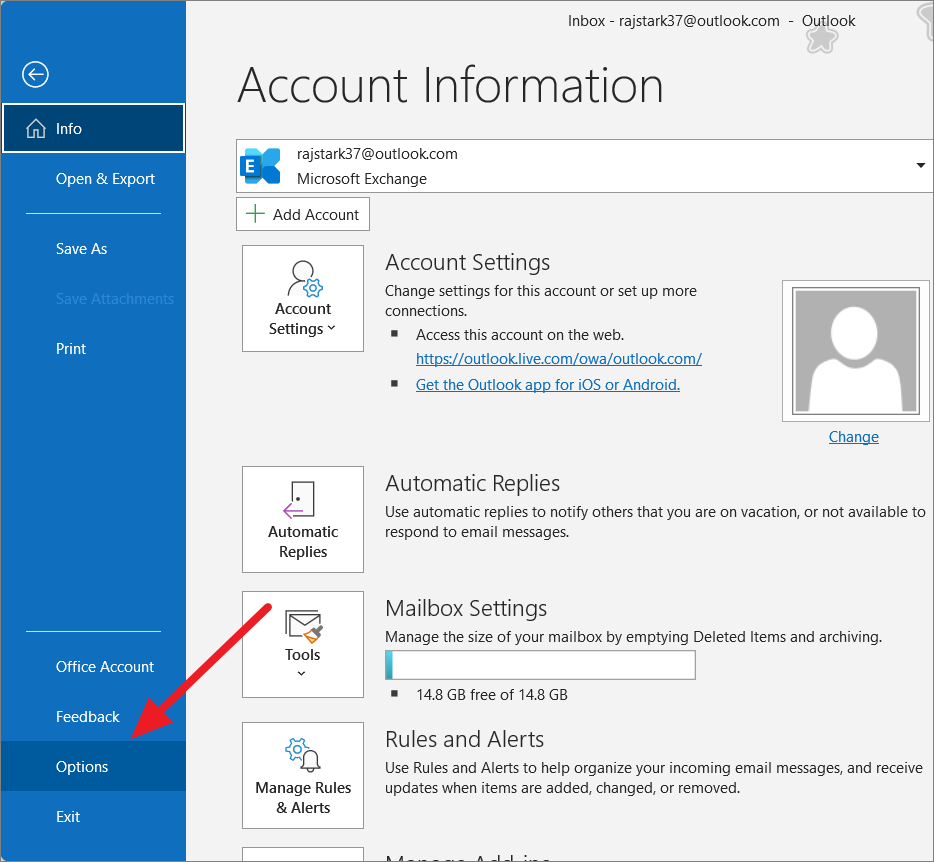Click the Exchange account icon
Screen dimensions: 934x862
[260, 166]
